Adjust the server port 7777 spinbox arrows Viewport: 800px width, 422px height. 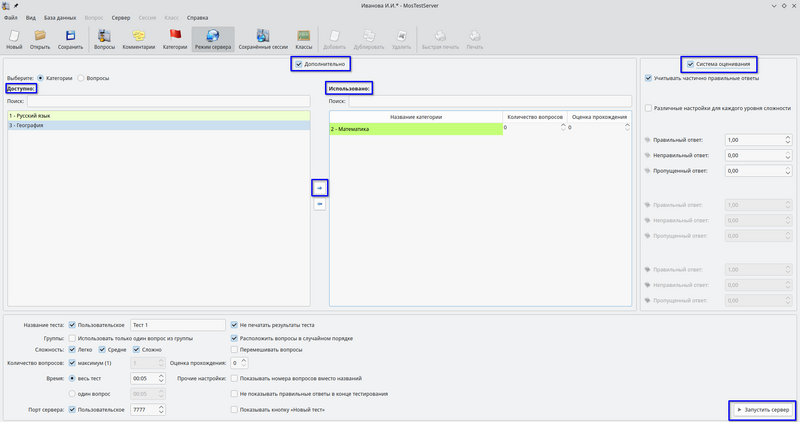point(162,409)
